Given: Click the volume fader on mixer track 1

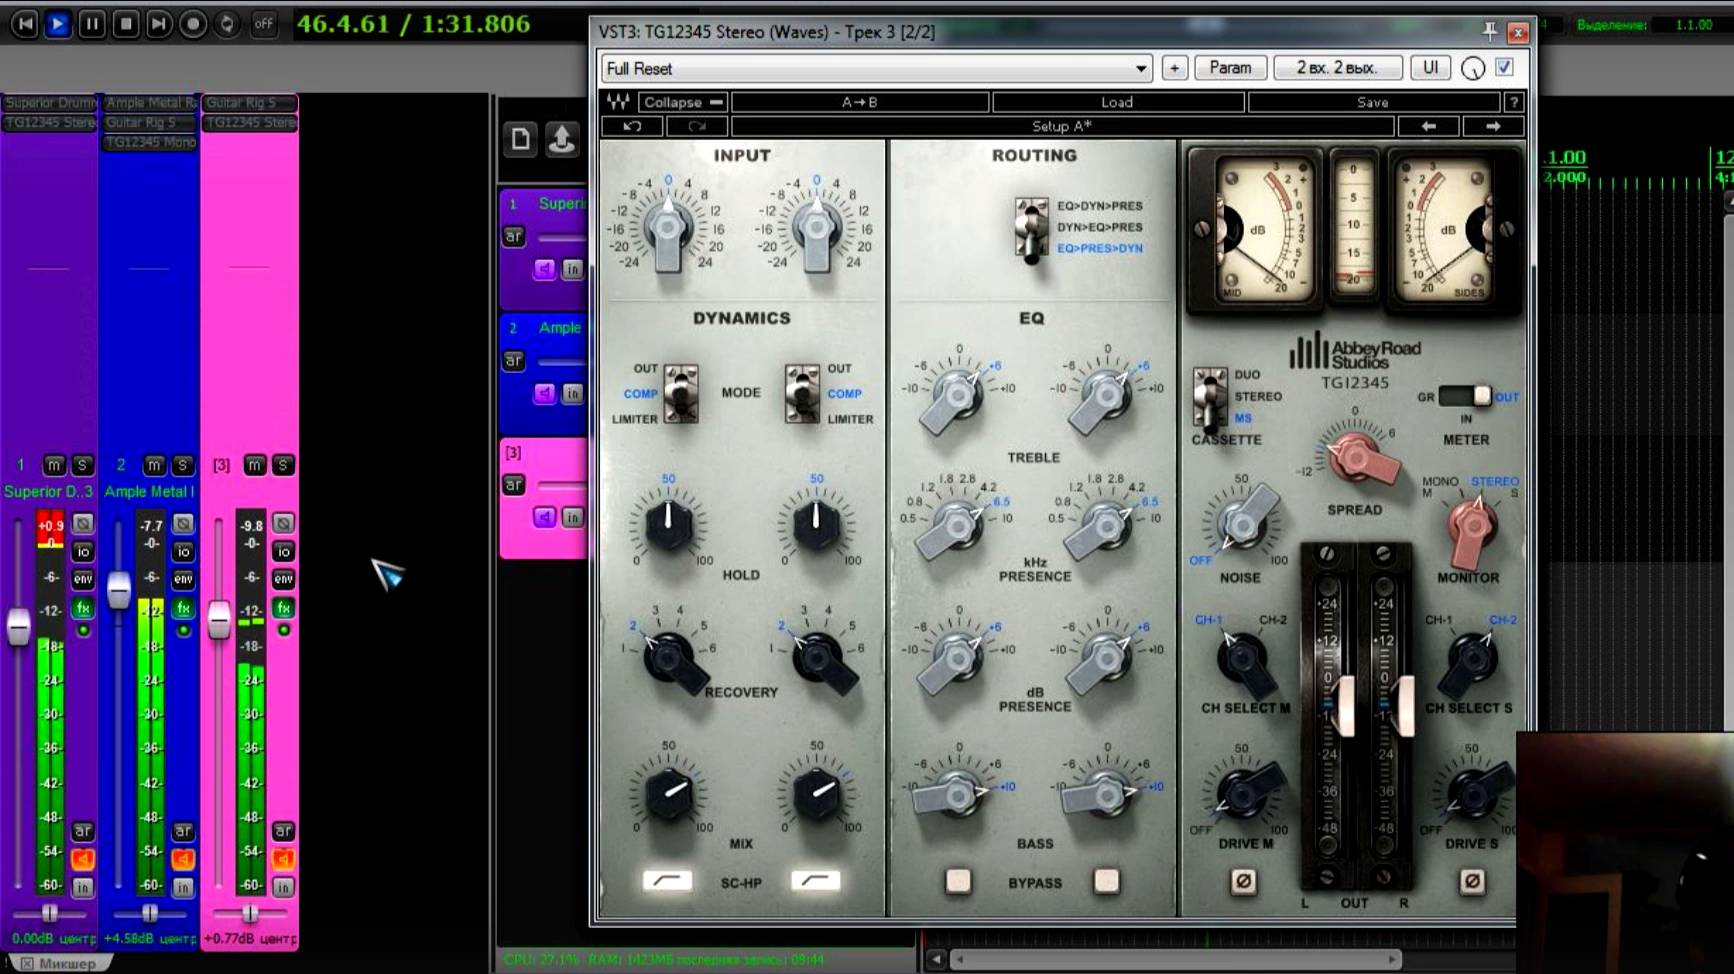Looking at the screenshot, I should pos(18,626).
